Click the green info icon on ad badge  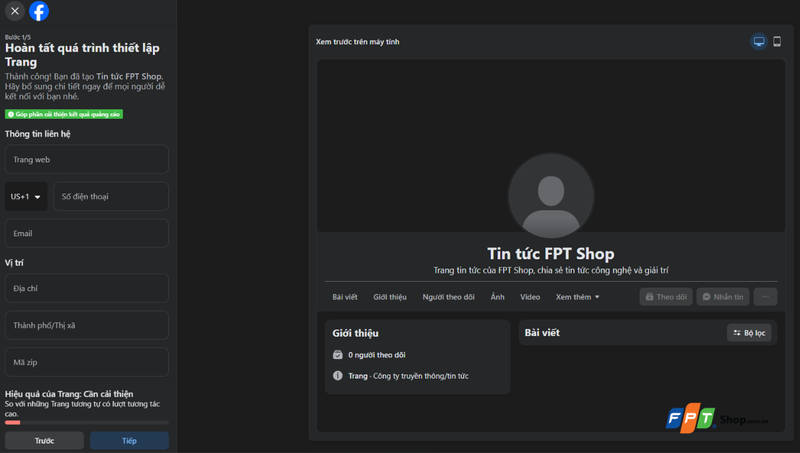(x=11, y=114)
